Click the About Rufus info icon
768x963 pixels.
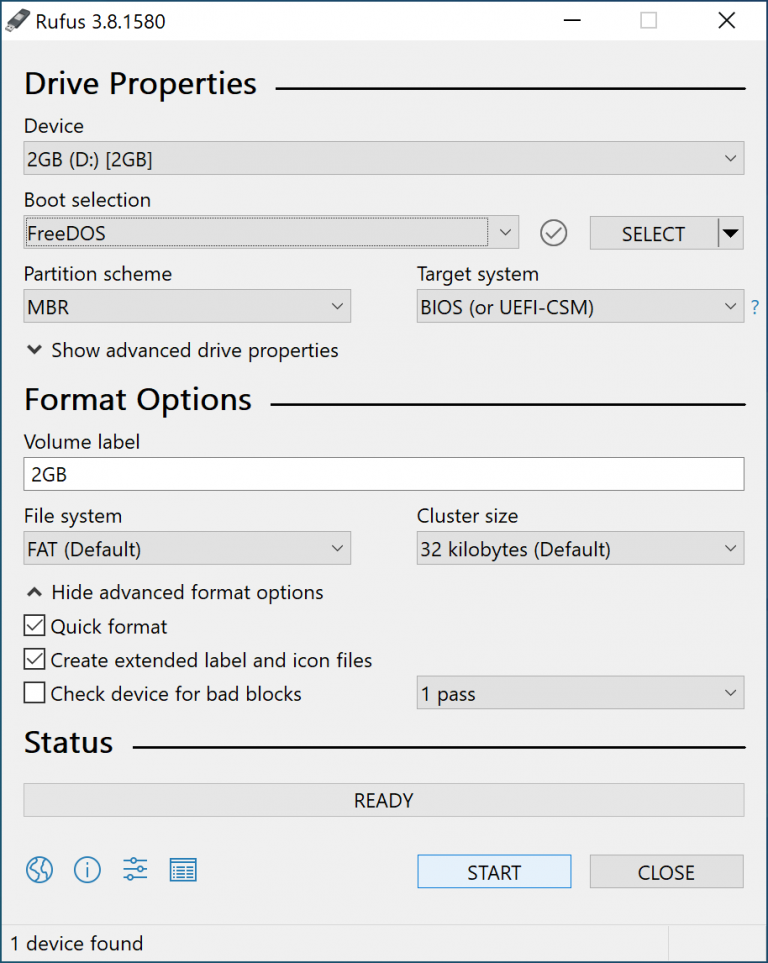point(87,870)
